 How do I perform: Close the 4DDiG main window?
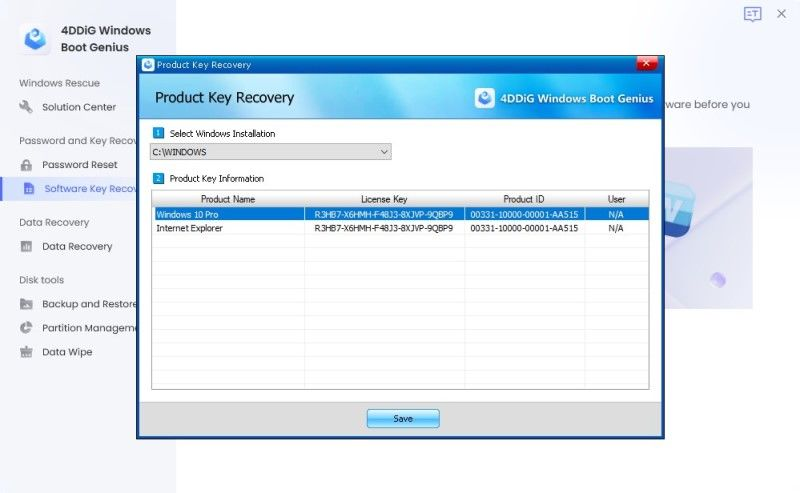(781, 14)
